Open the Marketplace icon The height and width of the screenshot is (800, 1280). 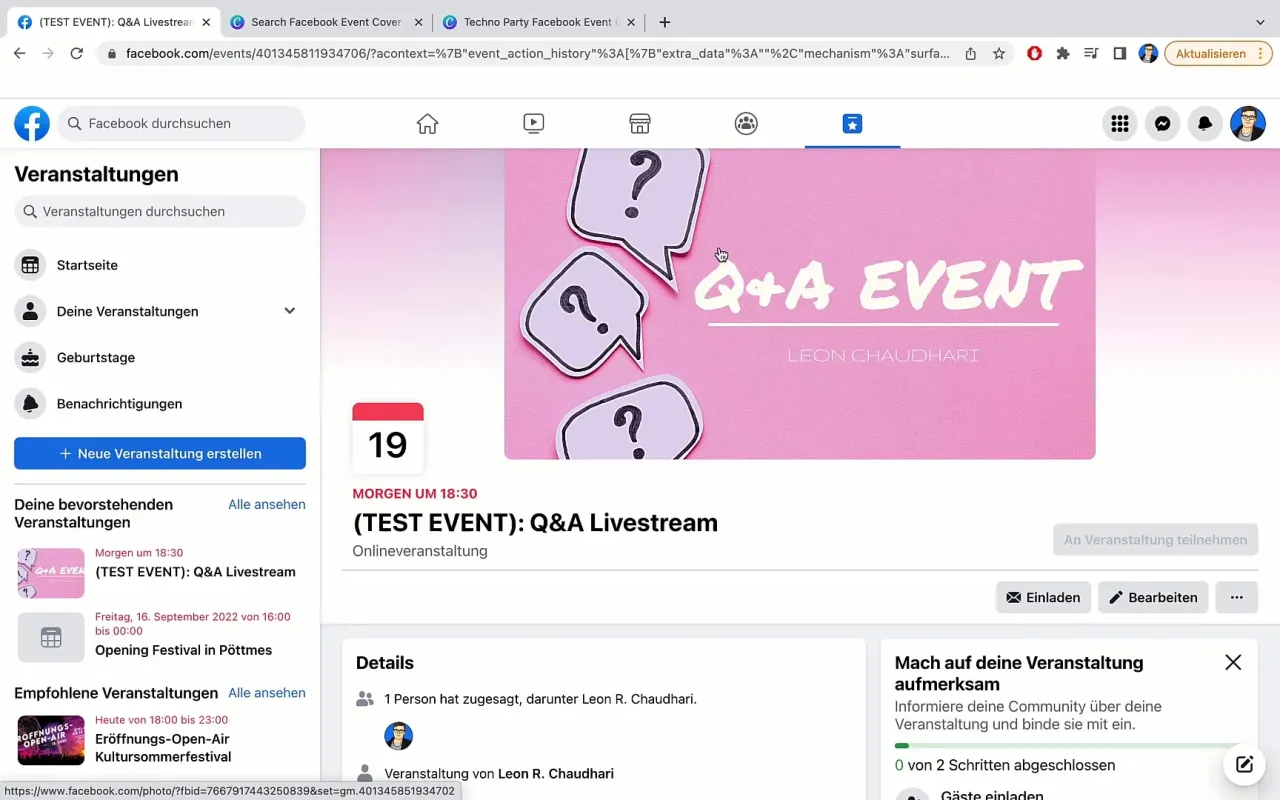click(x=639, y=123)
